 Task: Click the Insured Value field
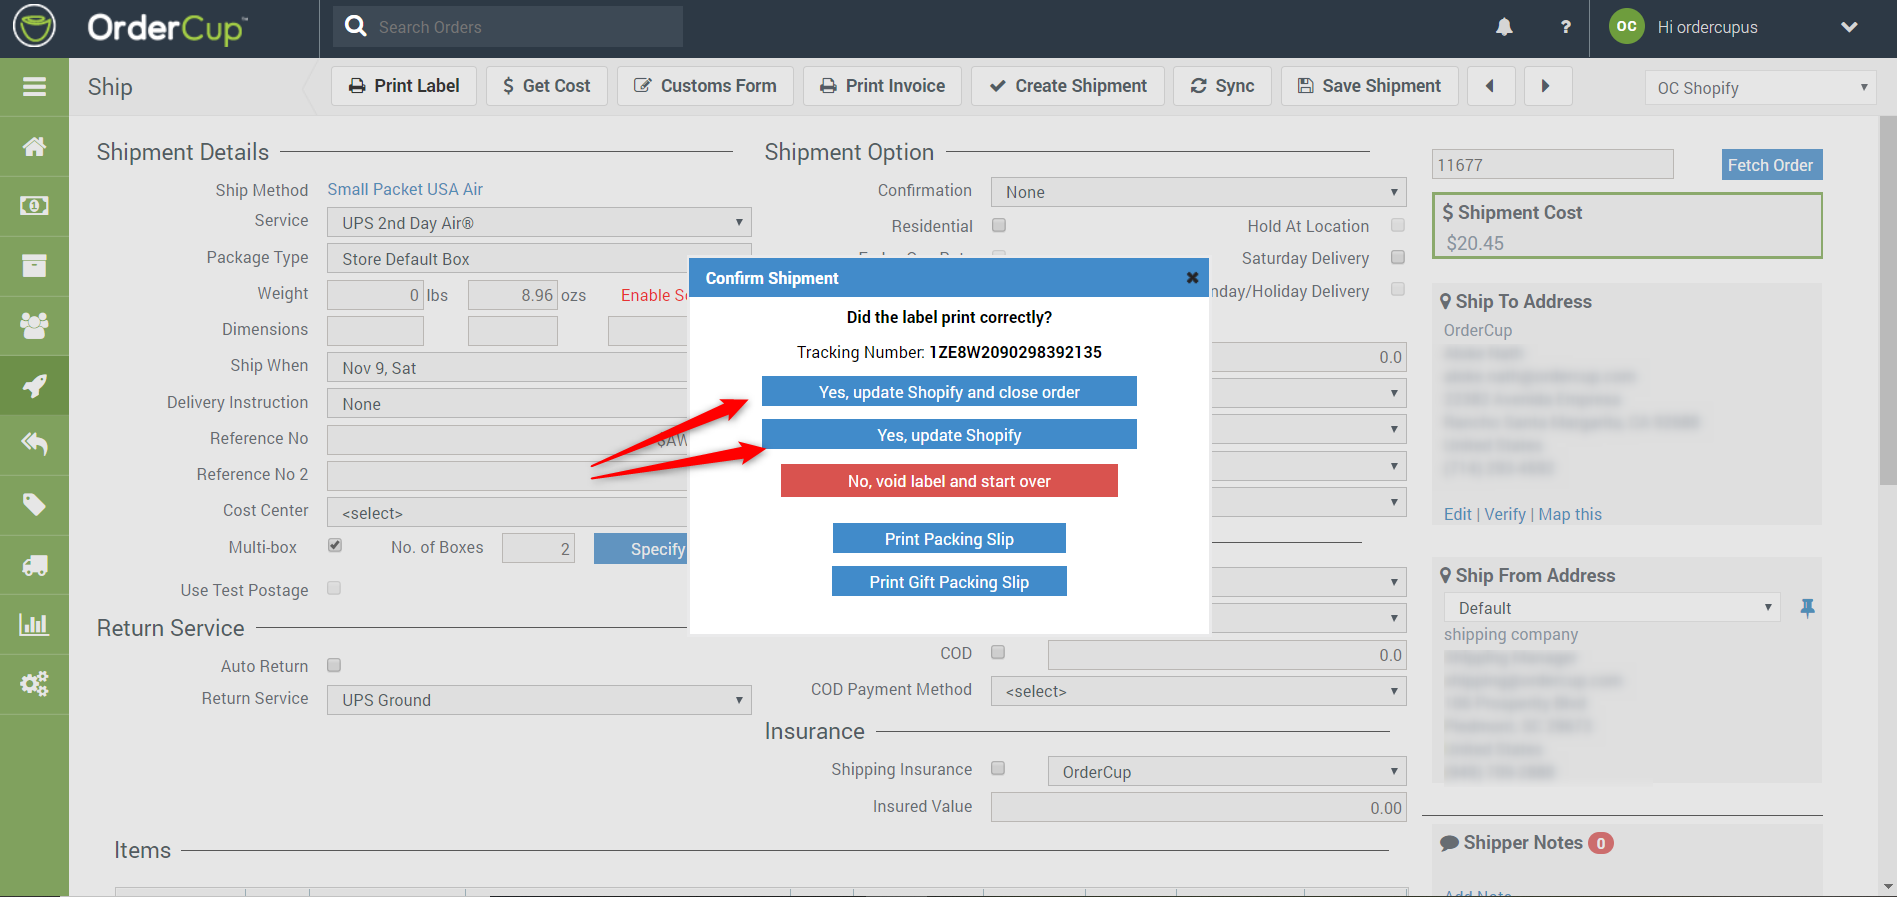coord(1198,807)
